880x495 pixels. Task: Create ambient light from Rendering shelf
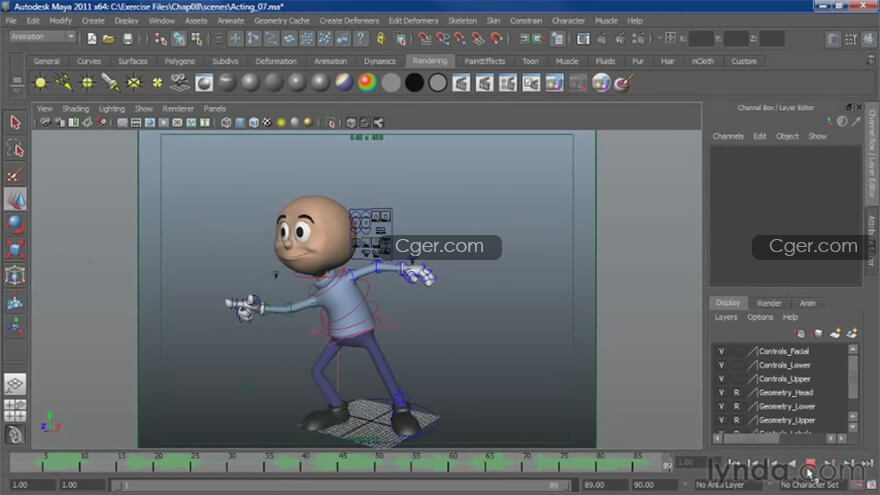pos(40,83)
